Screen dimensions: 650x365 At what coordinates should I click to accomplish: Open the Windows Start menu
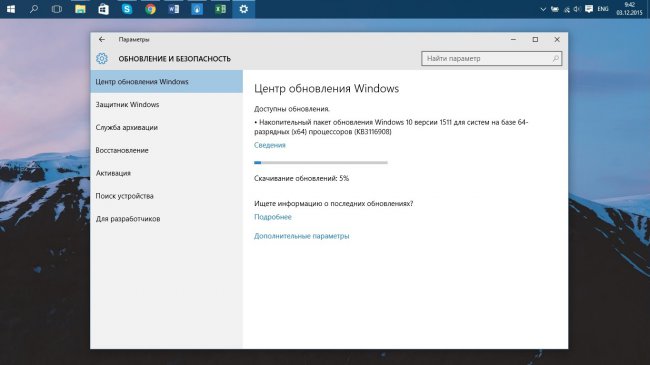click(11, 9)
